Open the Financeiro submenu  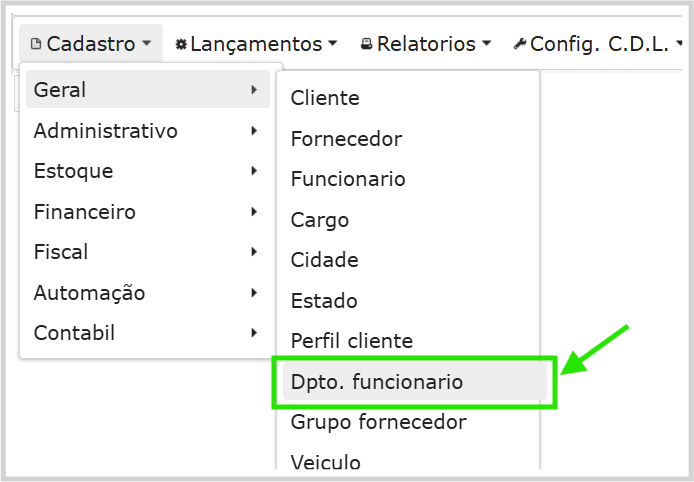85,212
